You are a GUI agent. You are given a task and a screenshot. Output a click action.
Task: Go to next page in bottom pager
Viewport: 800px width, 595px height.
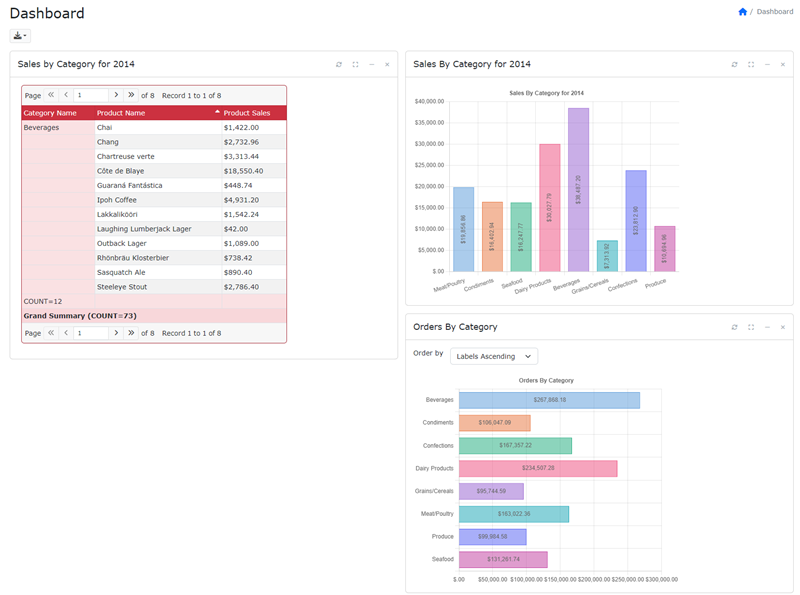tap(116, 333)
